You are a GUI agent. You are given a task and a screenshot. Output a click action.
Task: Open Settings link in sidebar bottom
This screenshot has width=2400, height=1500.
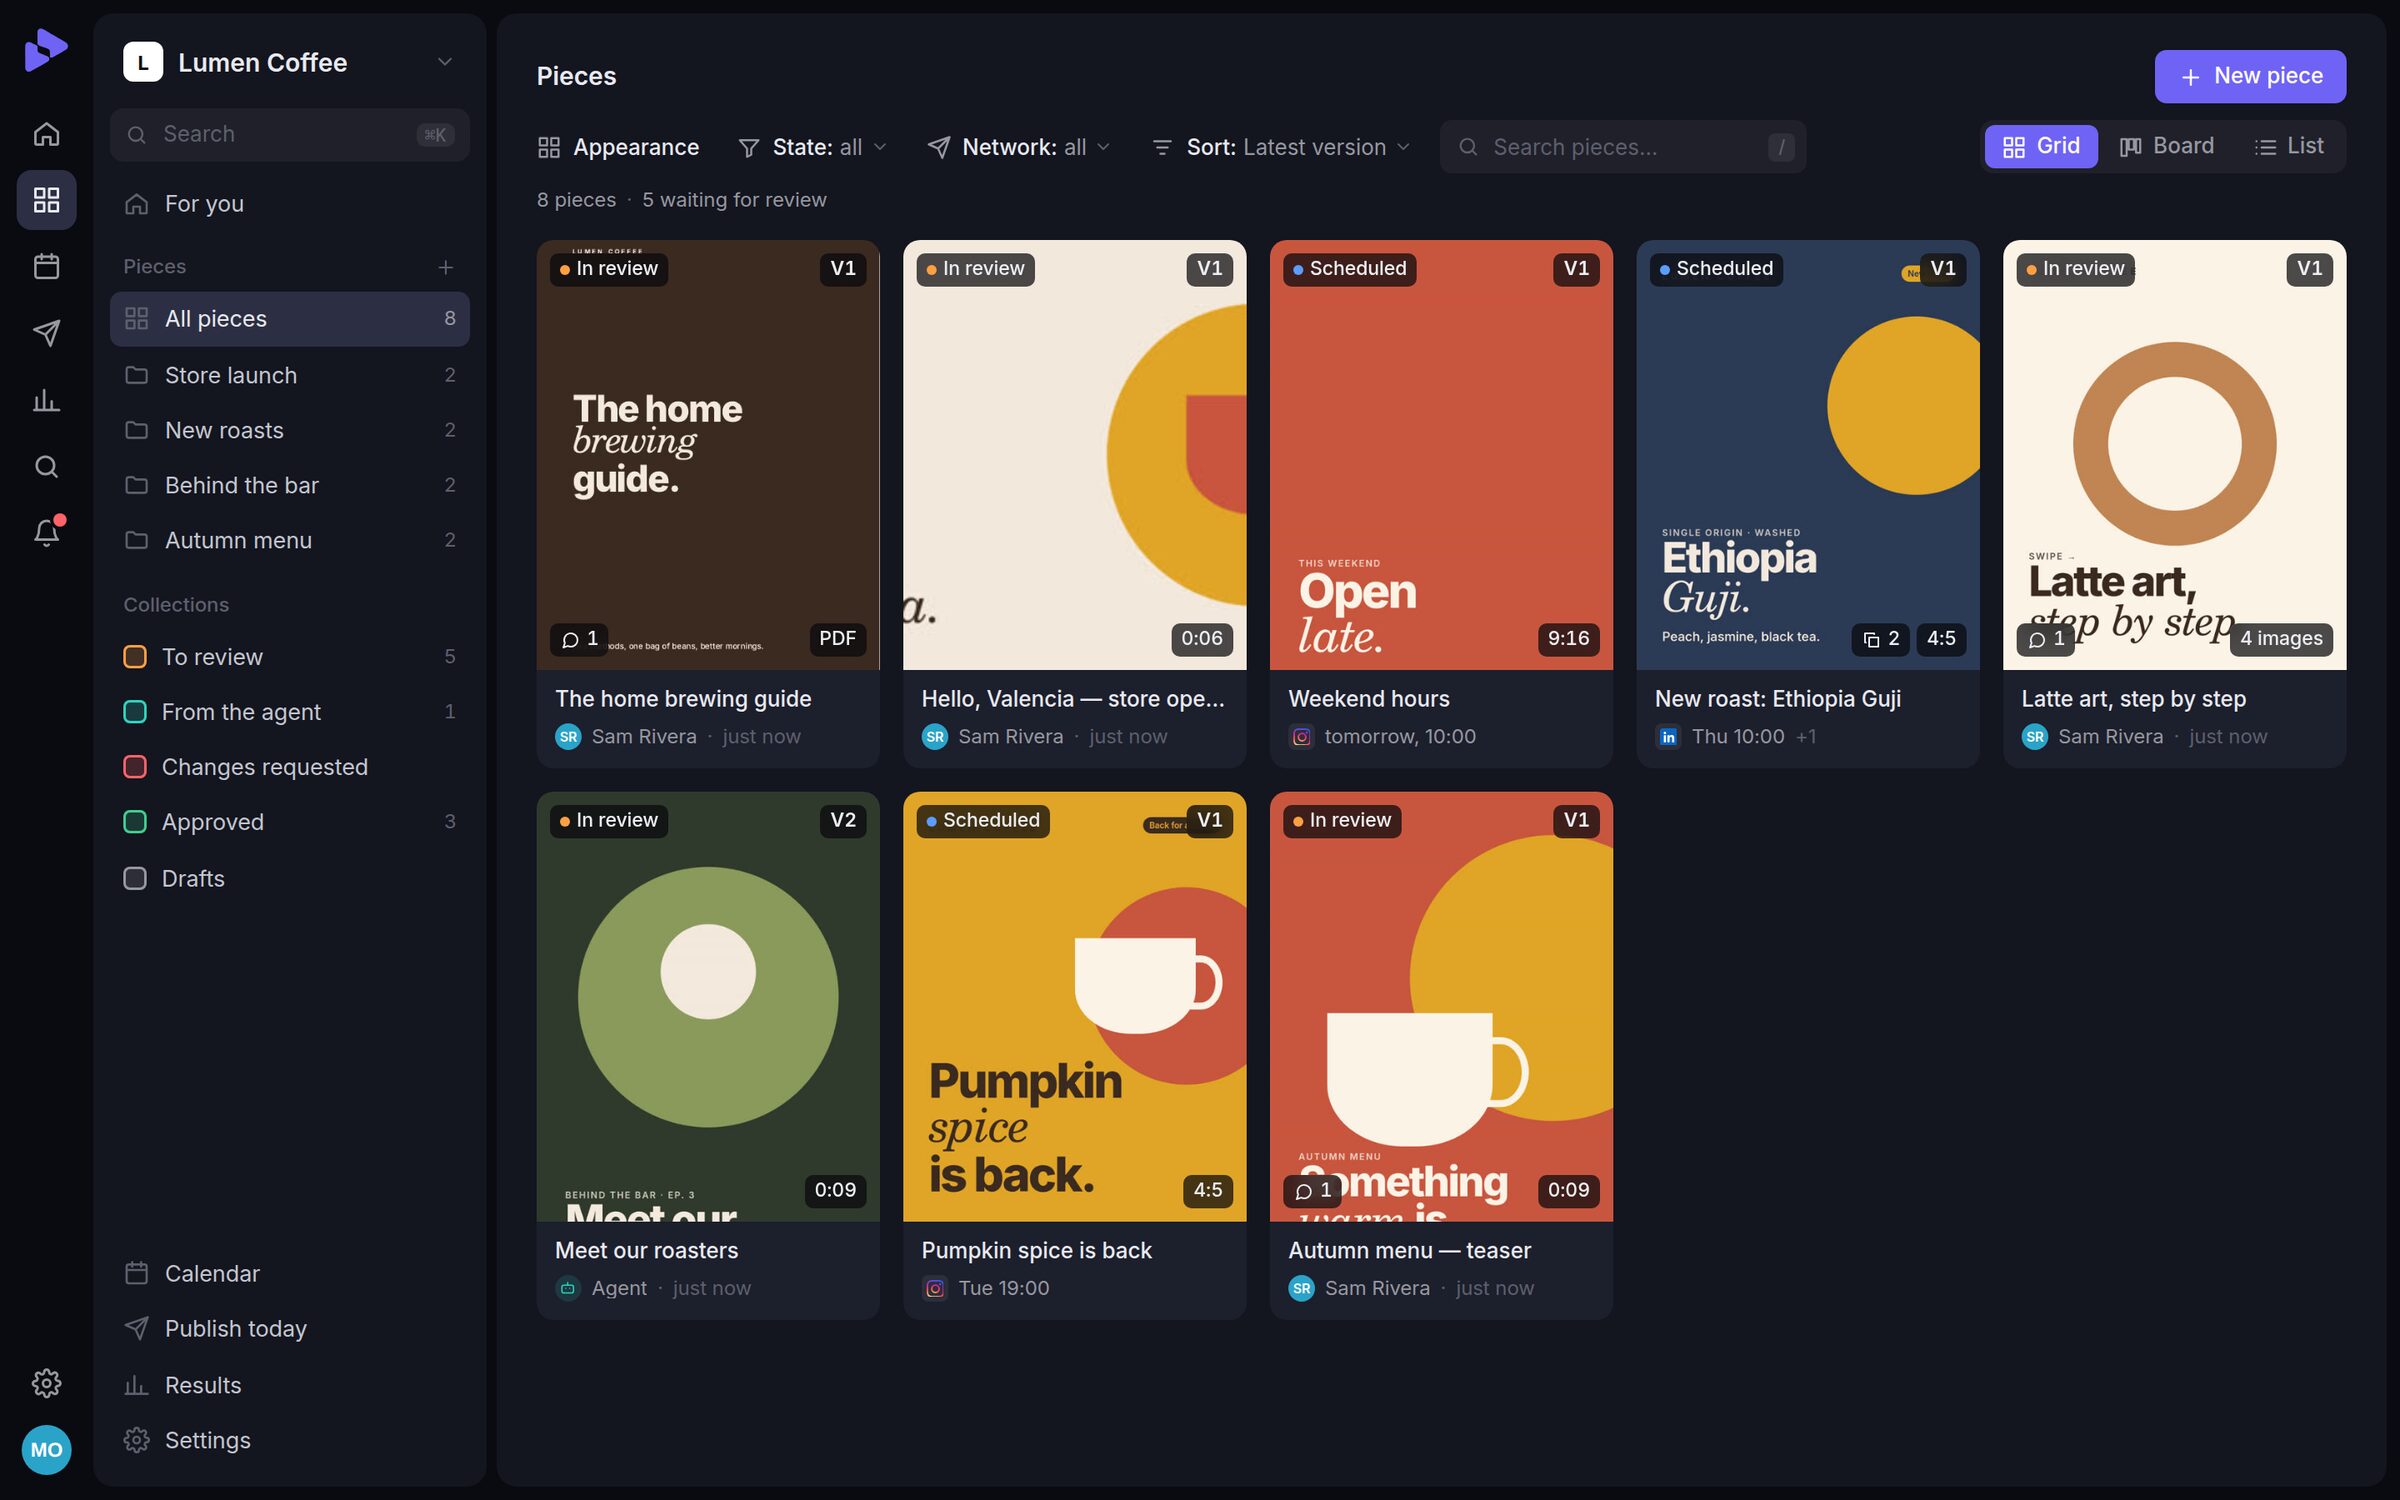coord(289,1440)
